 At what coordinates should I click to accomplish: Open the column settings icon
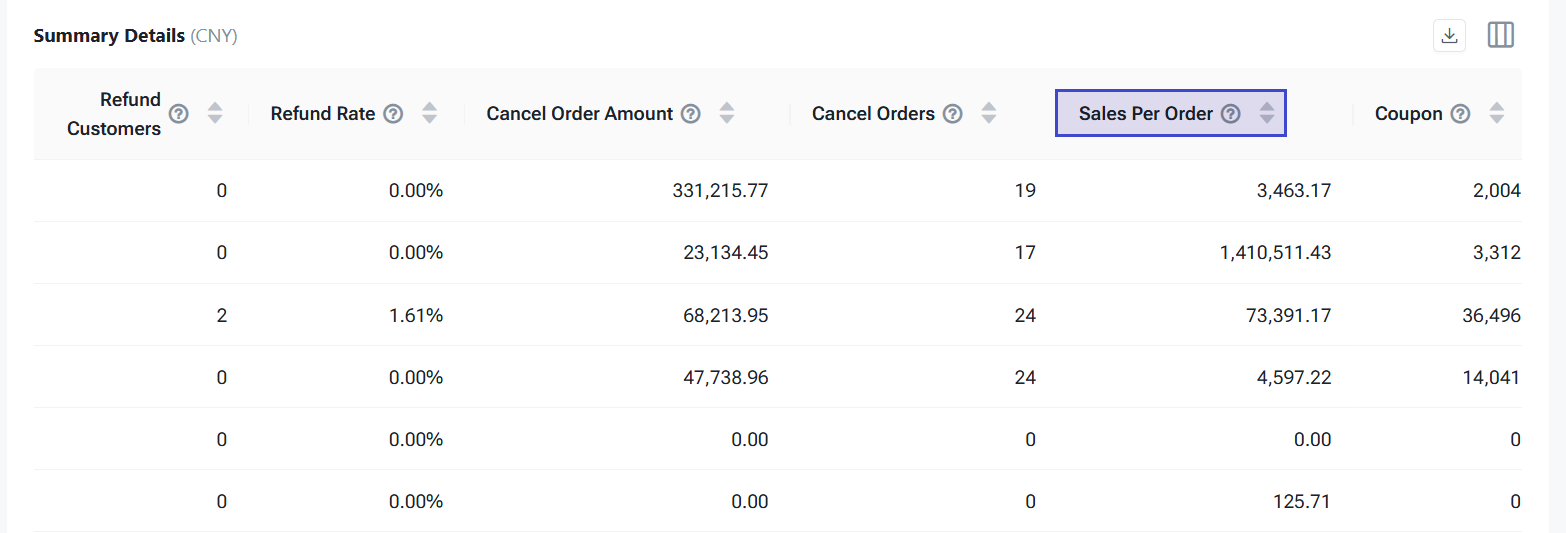click(x=1500, y=36)
